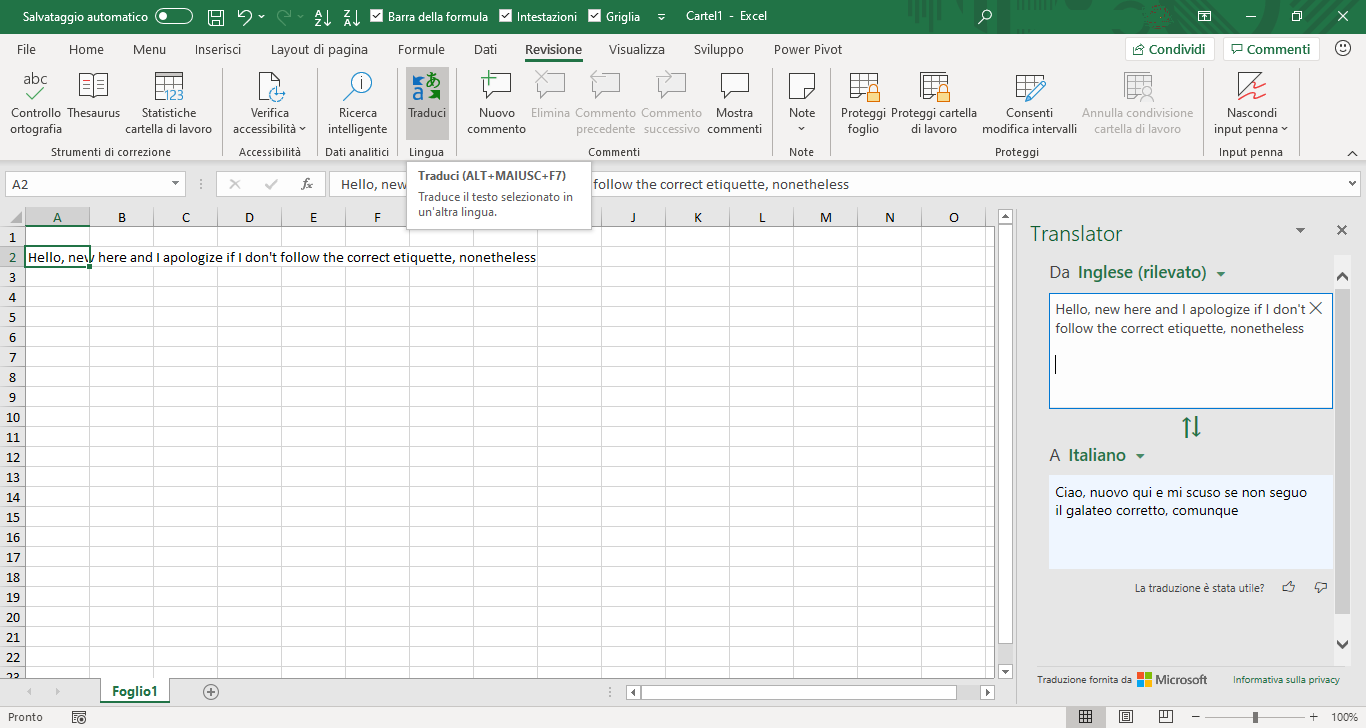This screenshot has width=1366, height=728.
Task: Open Translator pane options arrow
Action: tap(1300, 230)
